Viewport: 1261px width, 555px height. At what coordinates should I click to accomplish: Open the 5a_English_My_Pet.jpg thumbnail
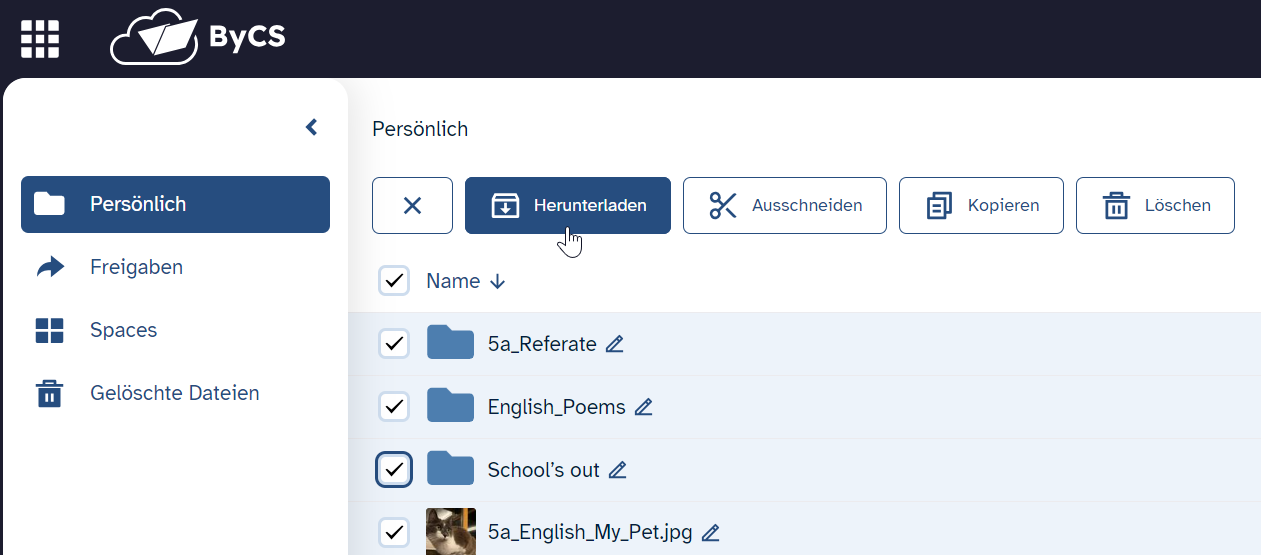[451, 531]
